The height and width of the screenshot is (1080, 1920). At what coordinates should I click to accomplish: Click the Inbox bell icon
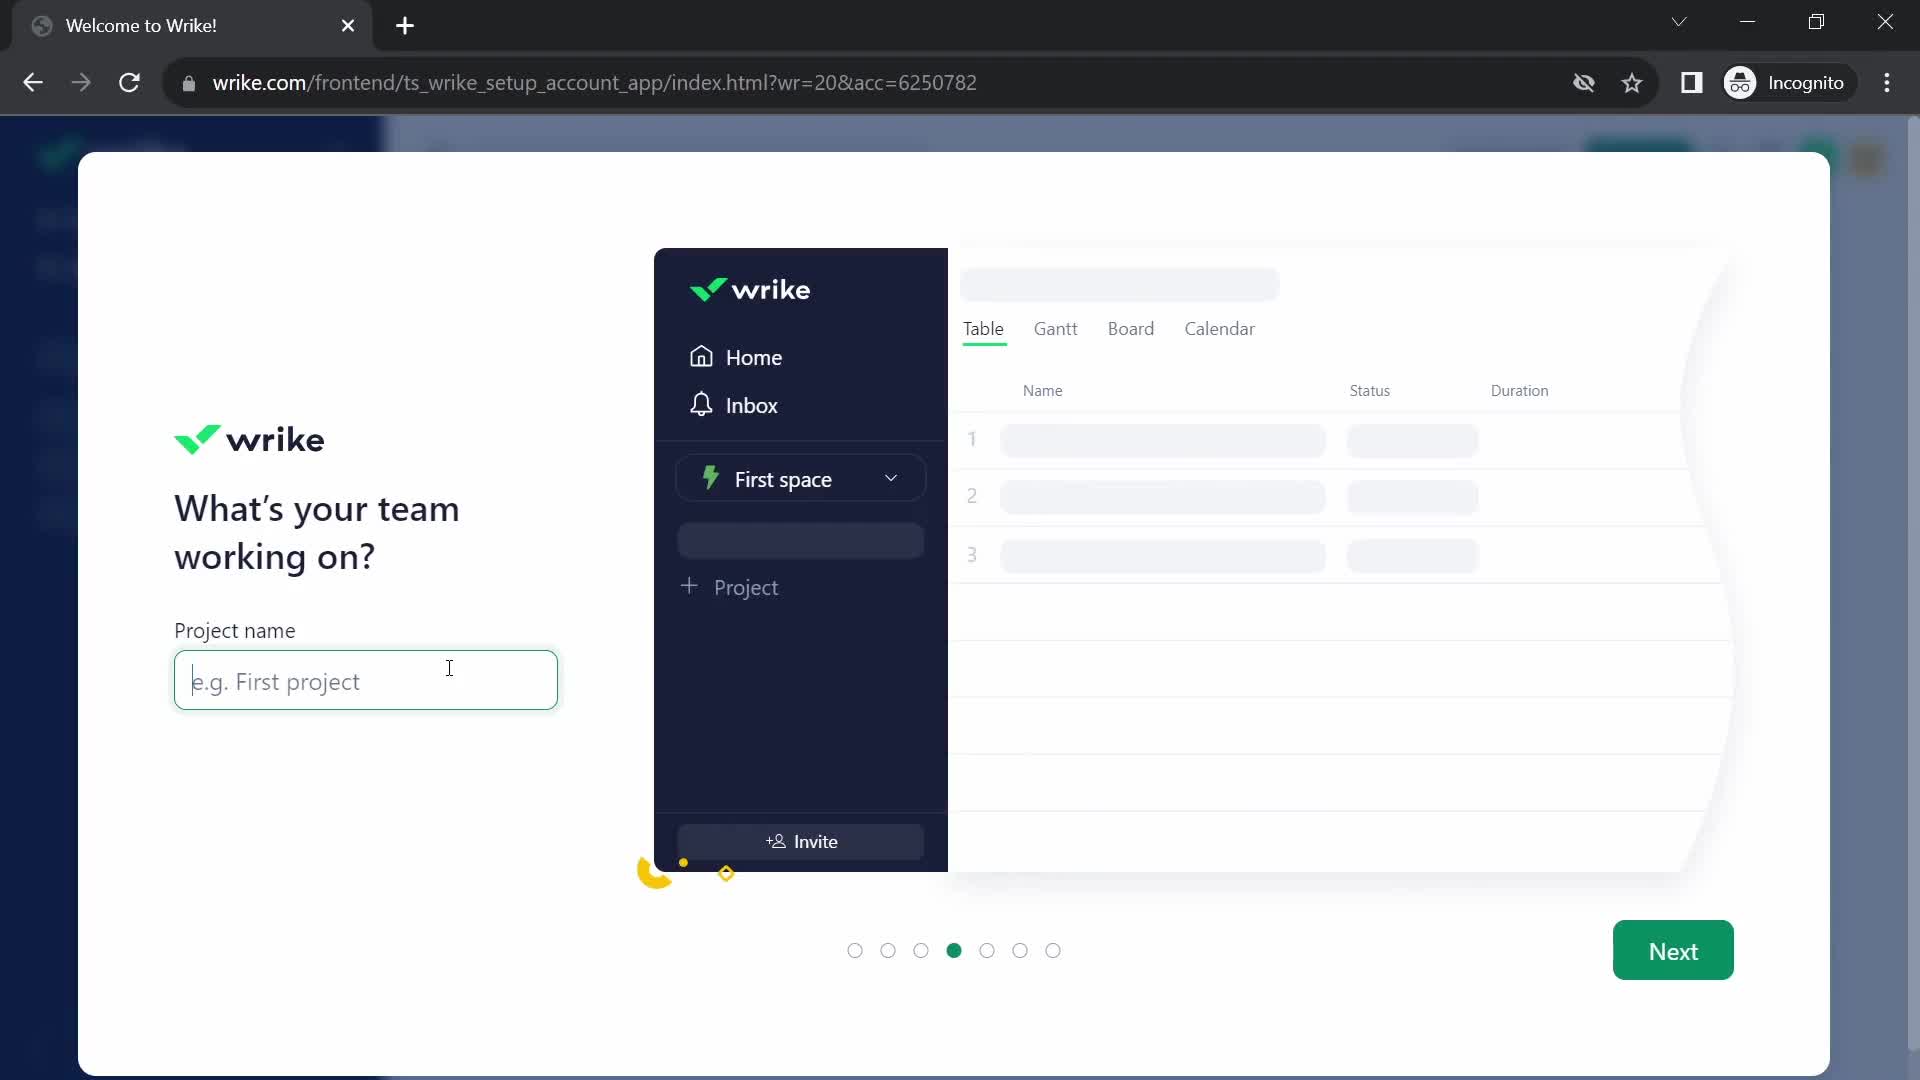pos(702,405)
